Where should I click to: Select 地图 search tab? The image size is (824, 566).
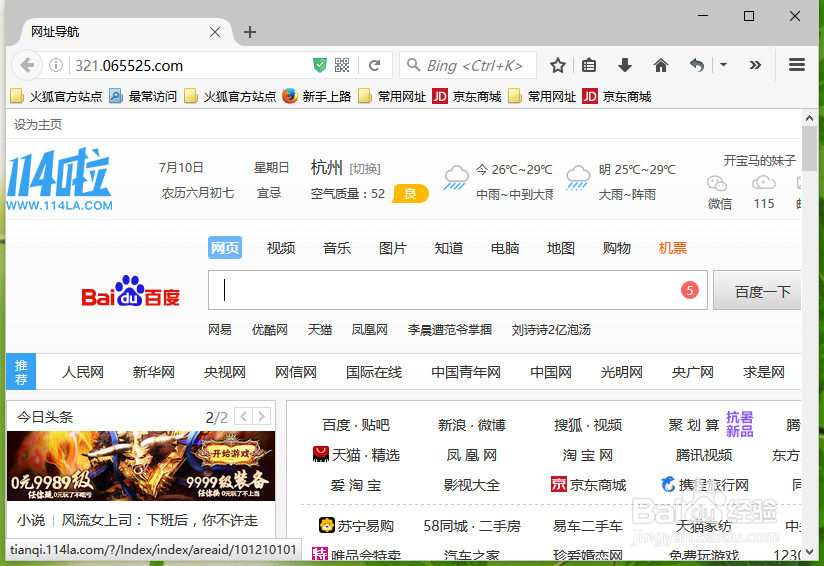[x=560, y=248]
